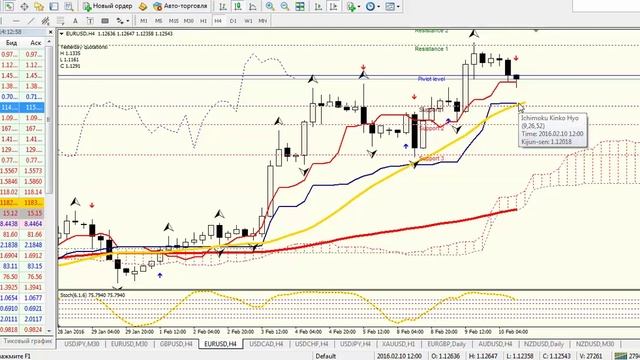Expand the Templates dropdown arrow
The width and height of the screenshot is (640, 360).
(x=398, y=7)
